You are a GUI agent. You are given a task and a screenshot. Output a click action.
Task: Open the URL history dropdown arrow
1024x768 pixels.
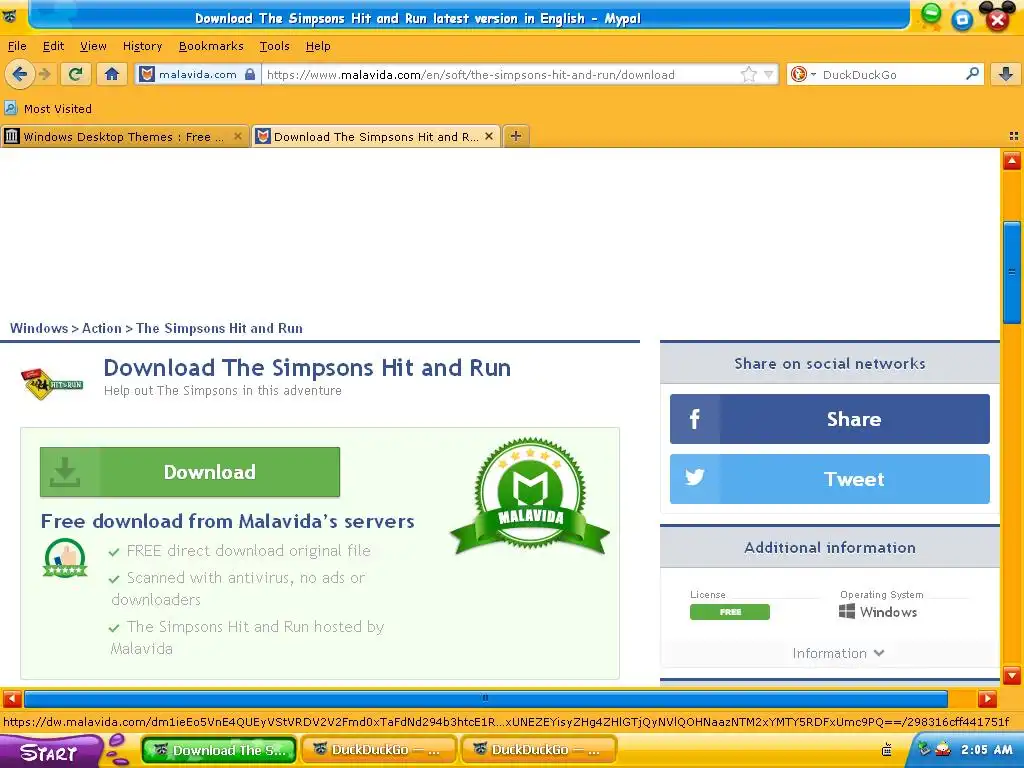pyautogui.click(x=769, y=74)
